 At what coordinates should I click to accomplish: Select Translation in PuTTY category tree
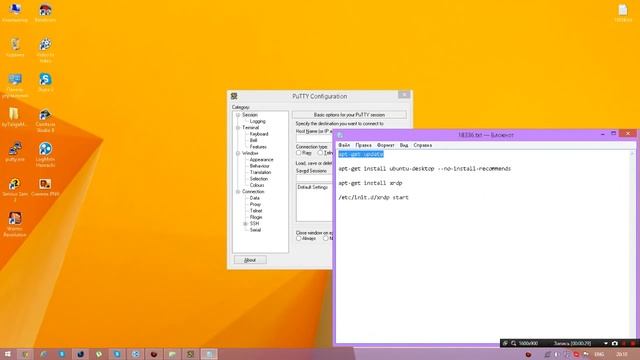(x=260, y=172)
